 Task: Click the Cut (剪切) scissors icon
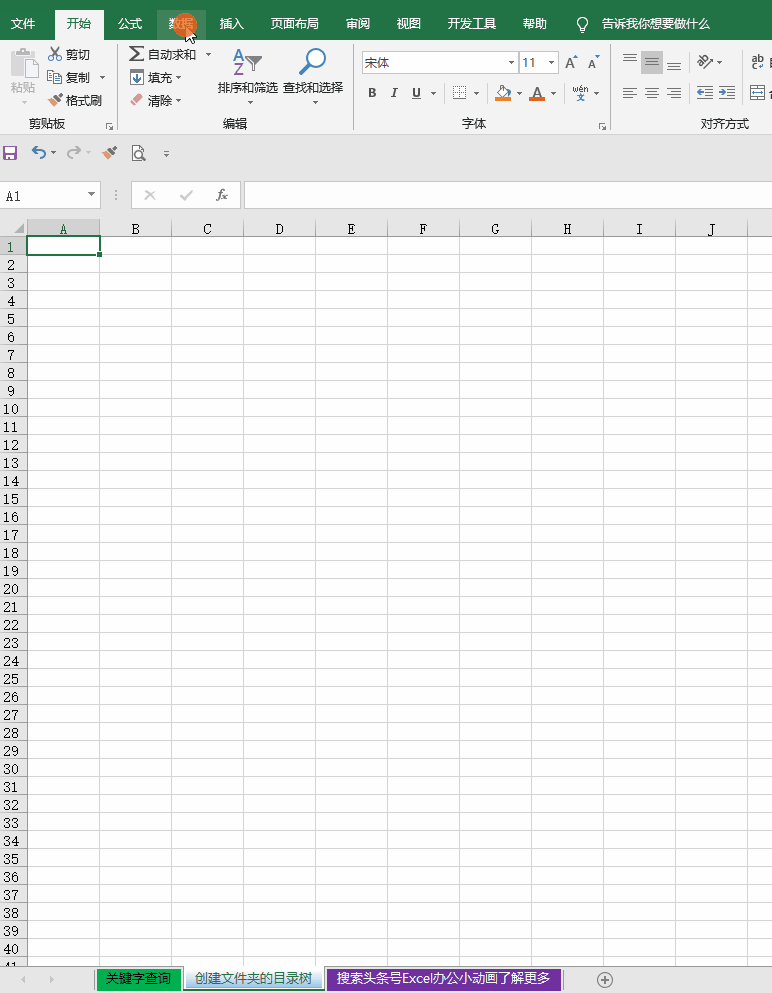(x=55, y=54)
